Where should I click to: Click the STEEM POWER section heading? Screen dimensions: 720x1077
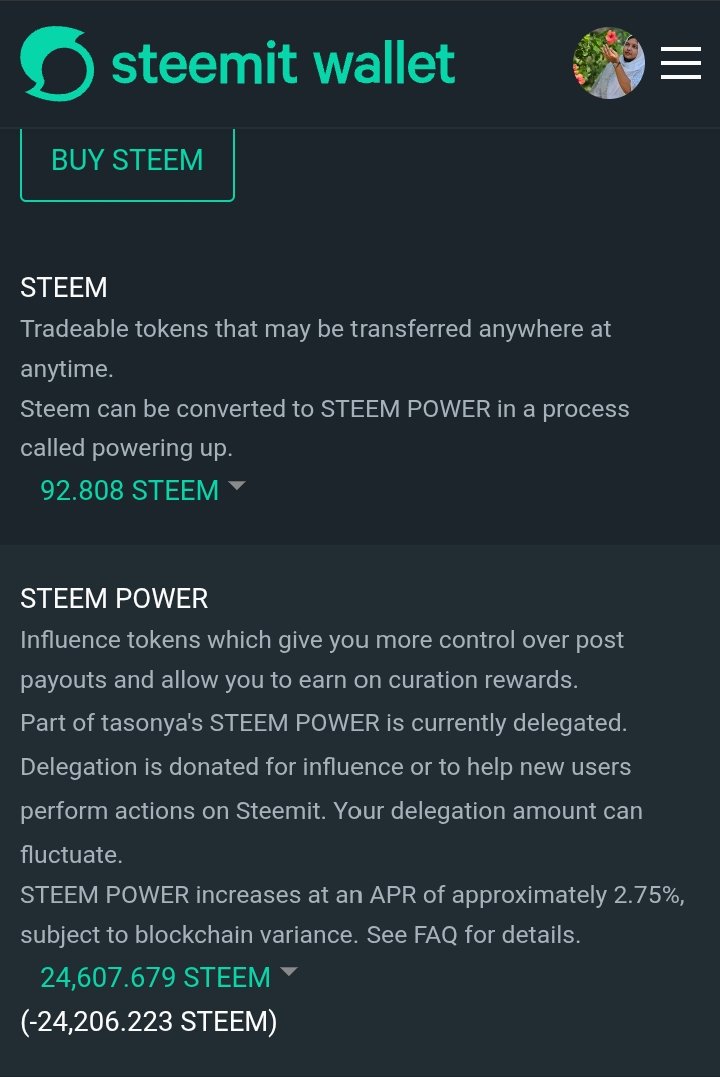point(114,599)
